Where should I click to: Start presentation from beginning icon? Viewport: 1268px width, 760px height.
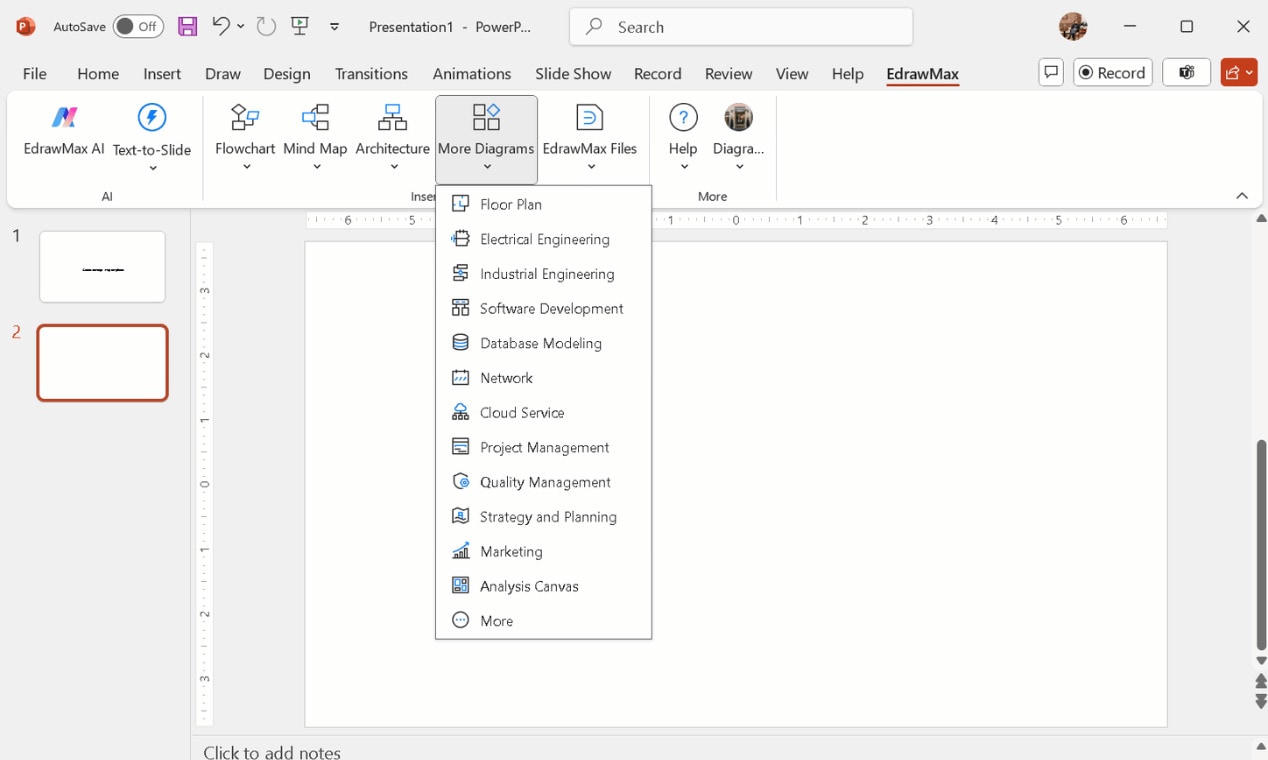pos(300,27)
